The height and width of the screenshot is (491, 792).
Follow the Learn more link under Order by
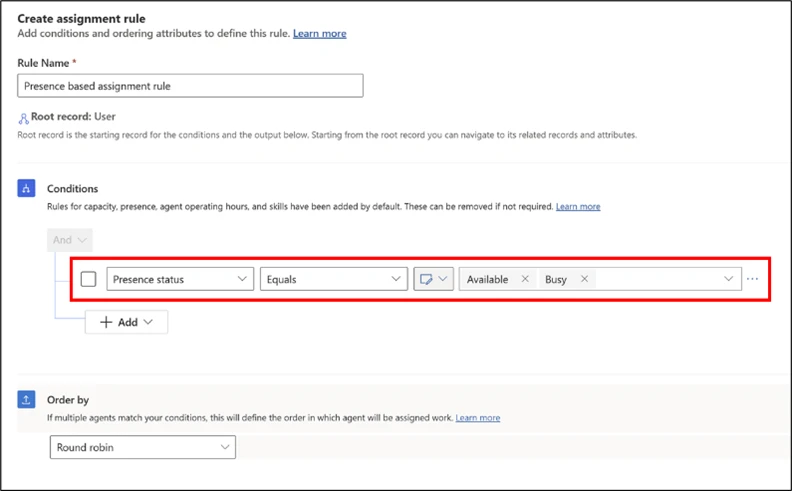478,417
